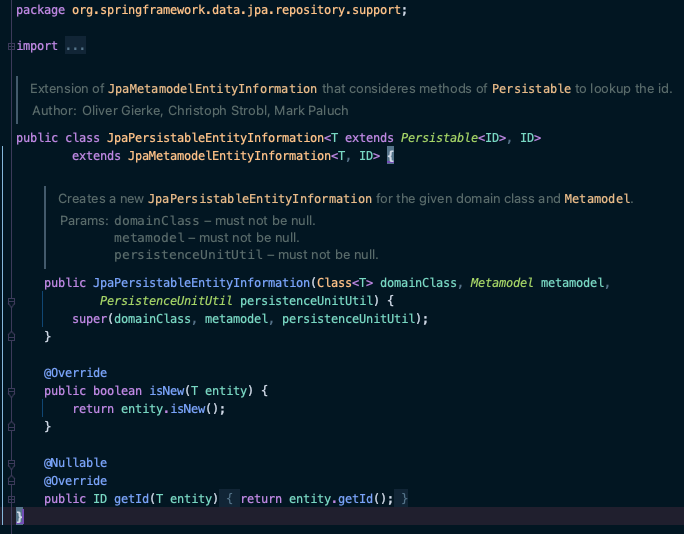
Task: Expand the folded import block gutter icon
Action: tap(11, 46)
